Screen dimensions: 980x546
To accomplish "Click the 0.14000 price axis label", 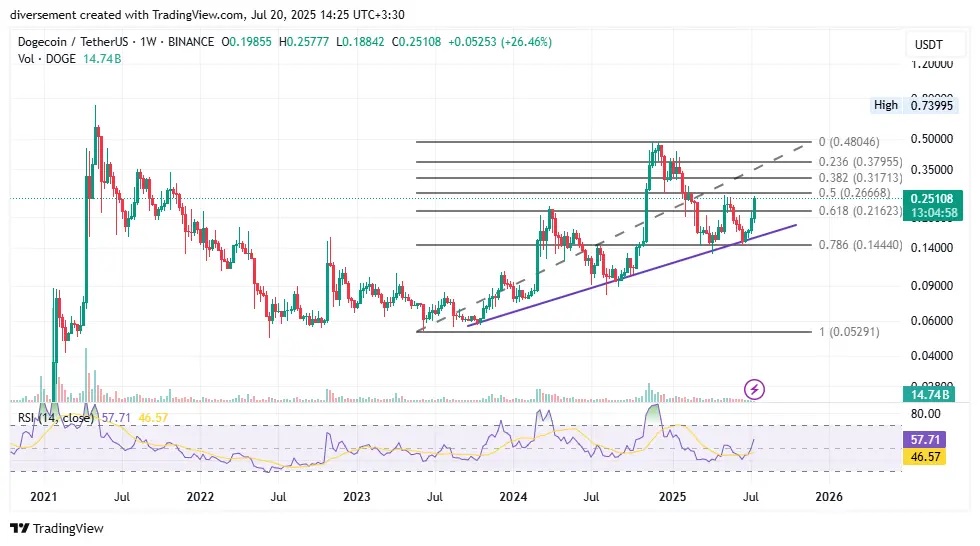I will tap(931, 248).
